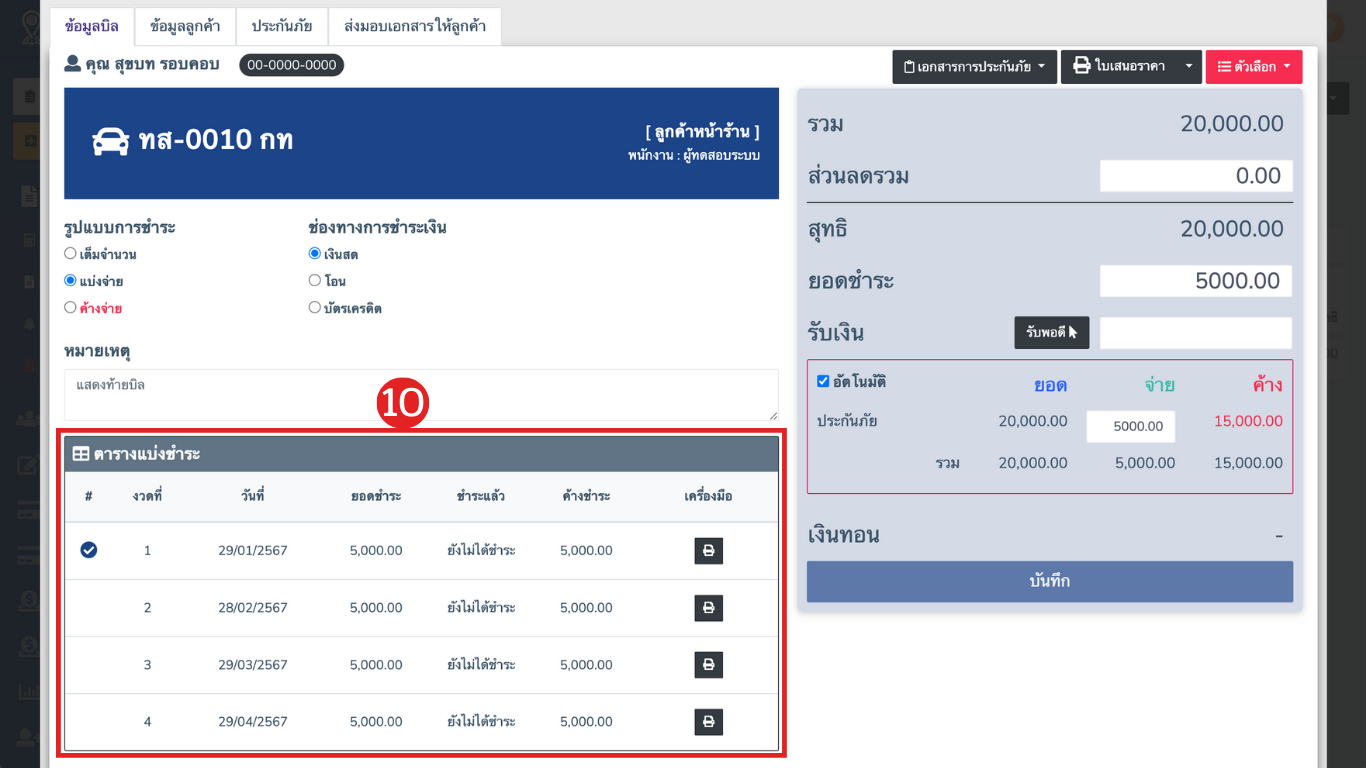Click date 28/02/2567 in installment table
The width and height of the screenshot is (1366, 768).
(253, 608)
